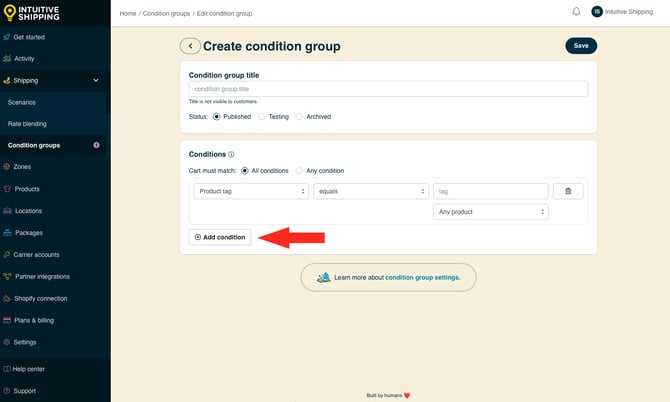Screen dimensions: 670x402
Task: Open Rate blending in sidebar
Action: 27,124
